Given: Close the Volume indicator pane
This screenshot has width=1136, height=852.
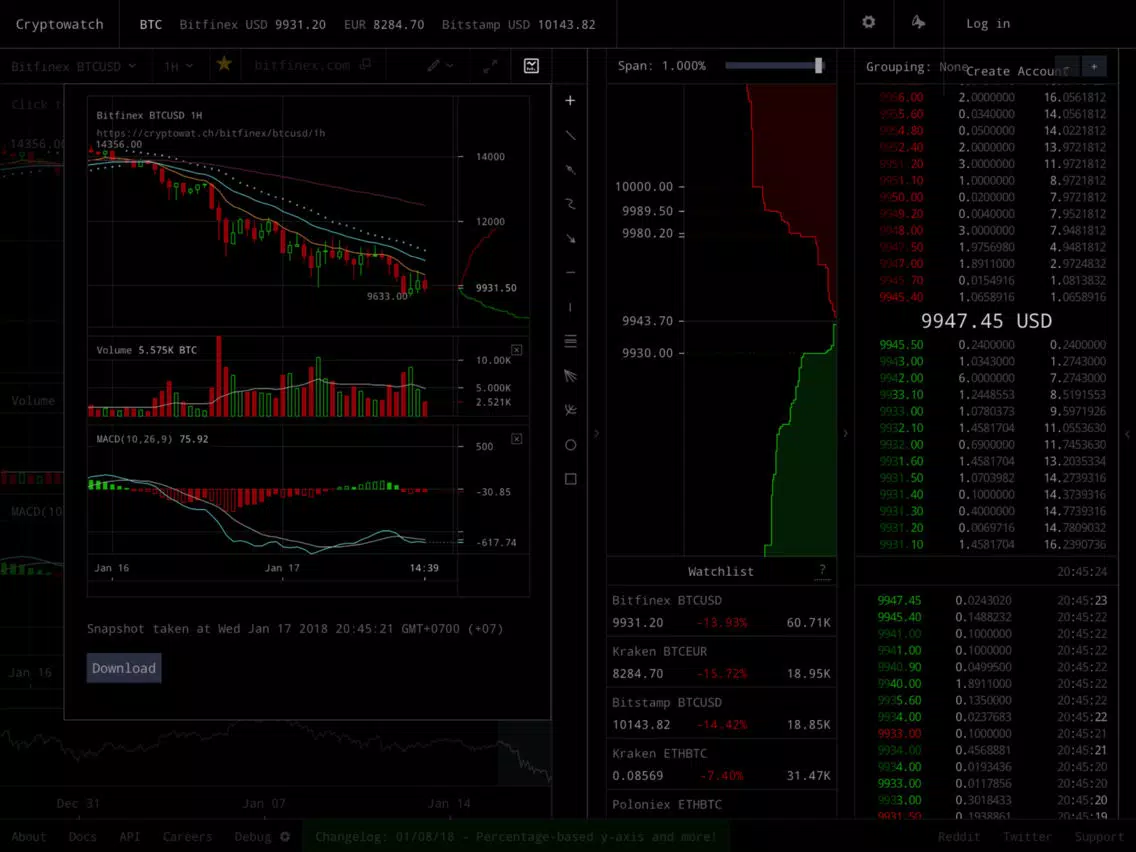Looking at the screenshot, I should [517, 350].
